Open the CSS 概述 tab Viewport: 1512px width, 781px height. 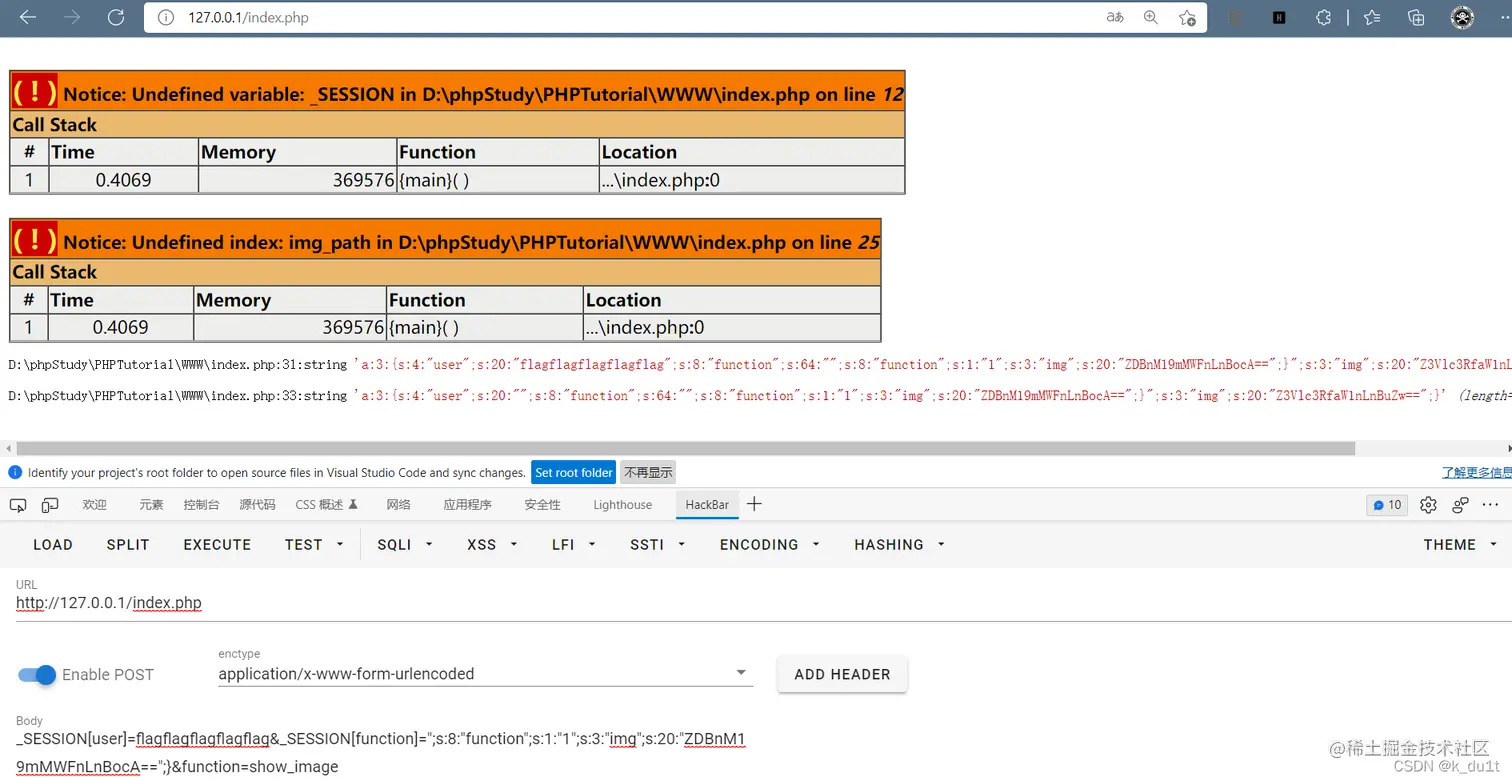pyautogui.click(x=326, y=505)
